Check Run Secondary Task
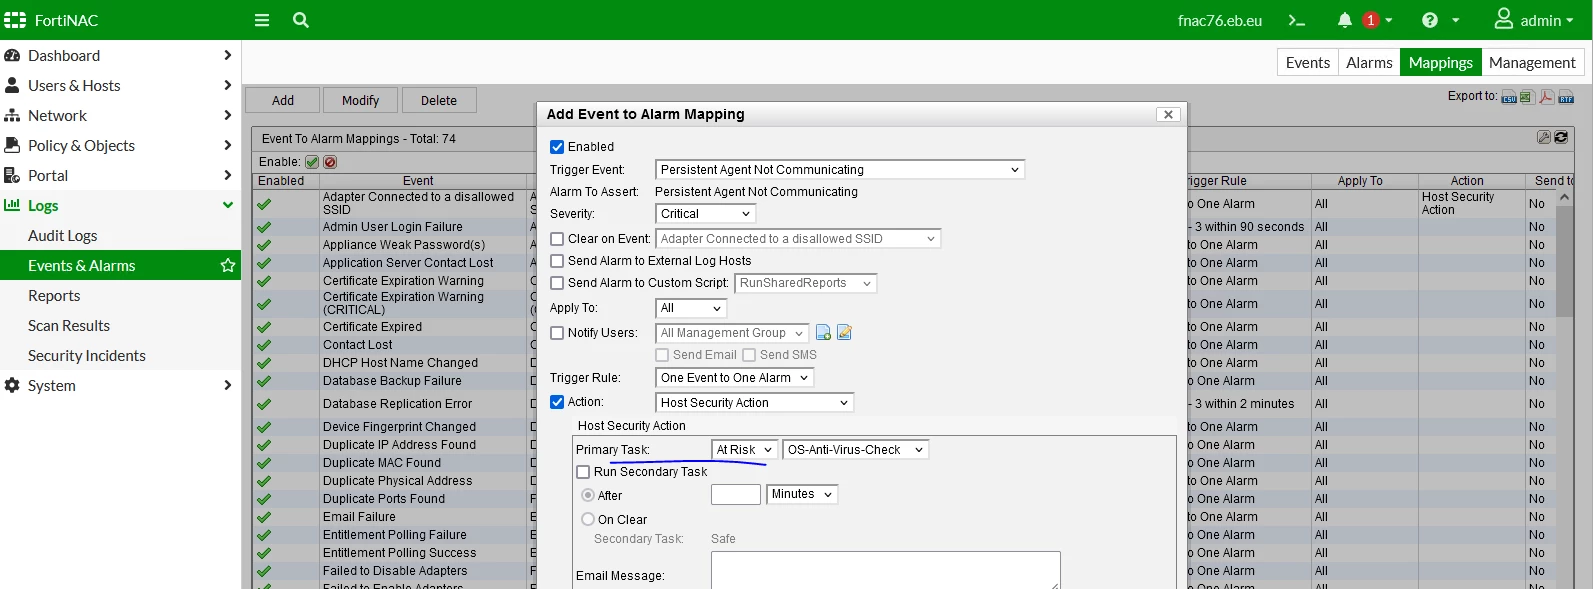The height and width of the screenshot is (589, 1593). click(583, 472)
